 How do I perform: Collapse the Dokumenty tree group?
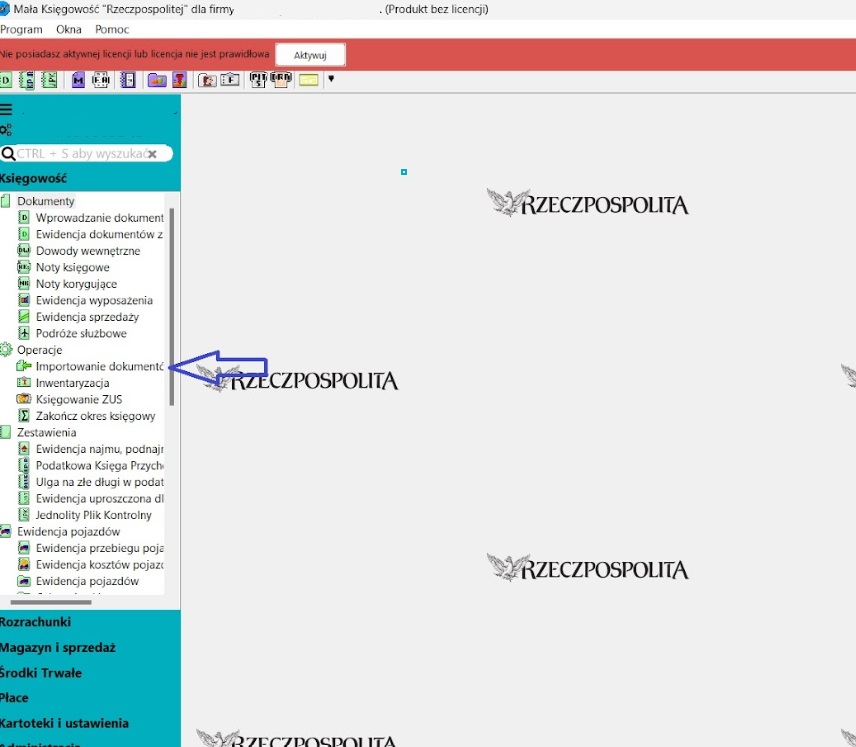[x=45, y=201]
